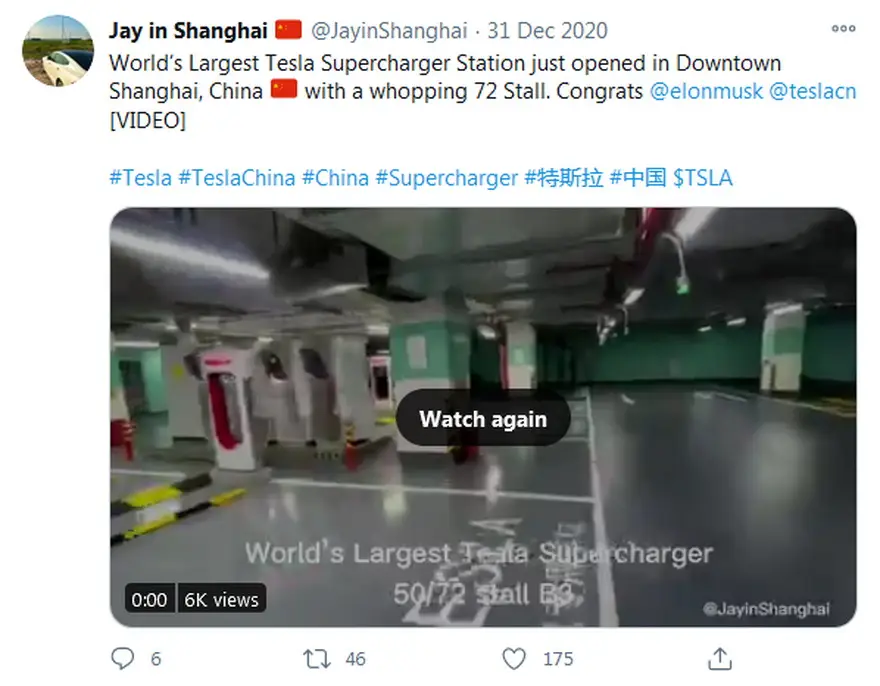
Task: Open the #TeslaChina hashtag
Action: click(236, 178)
